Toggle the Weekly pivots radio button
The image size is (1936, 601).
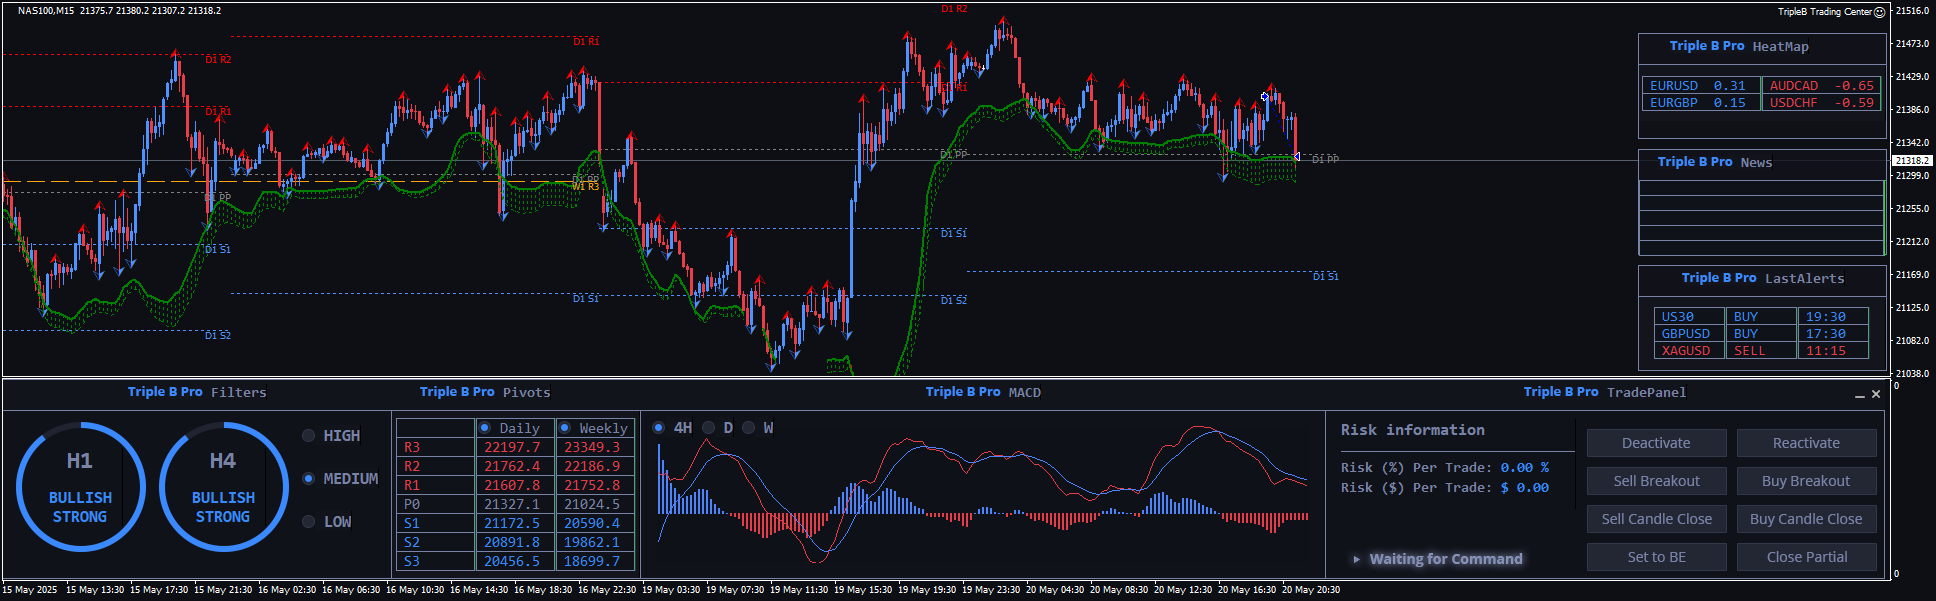pos(565,428)
